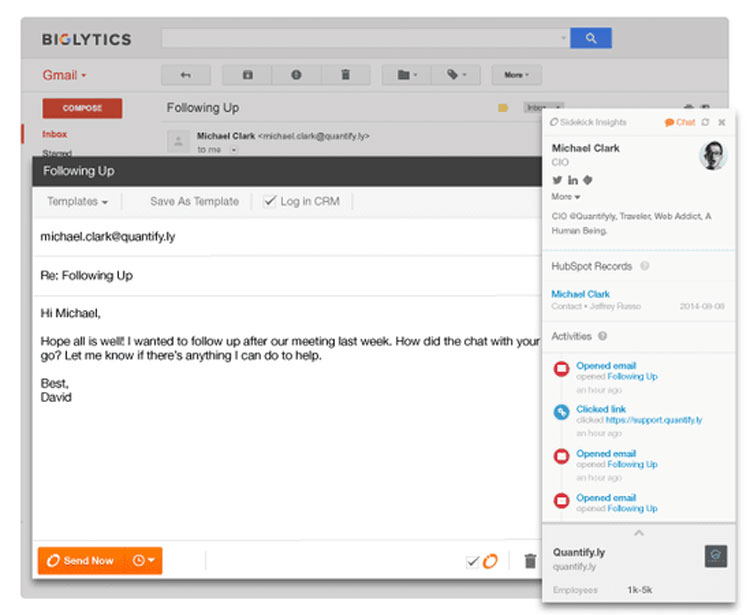Open Michael Clark's LinkedIn profile icon

point(573,180)
